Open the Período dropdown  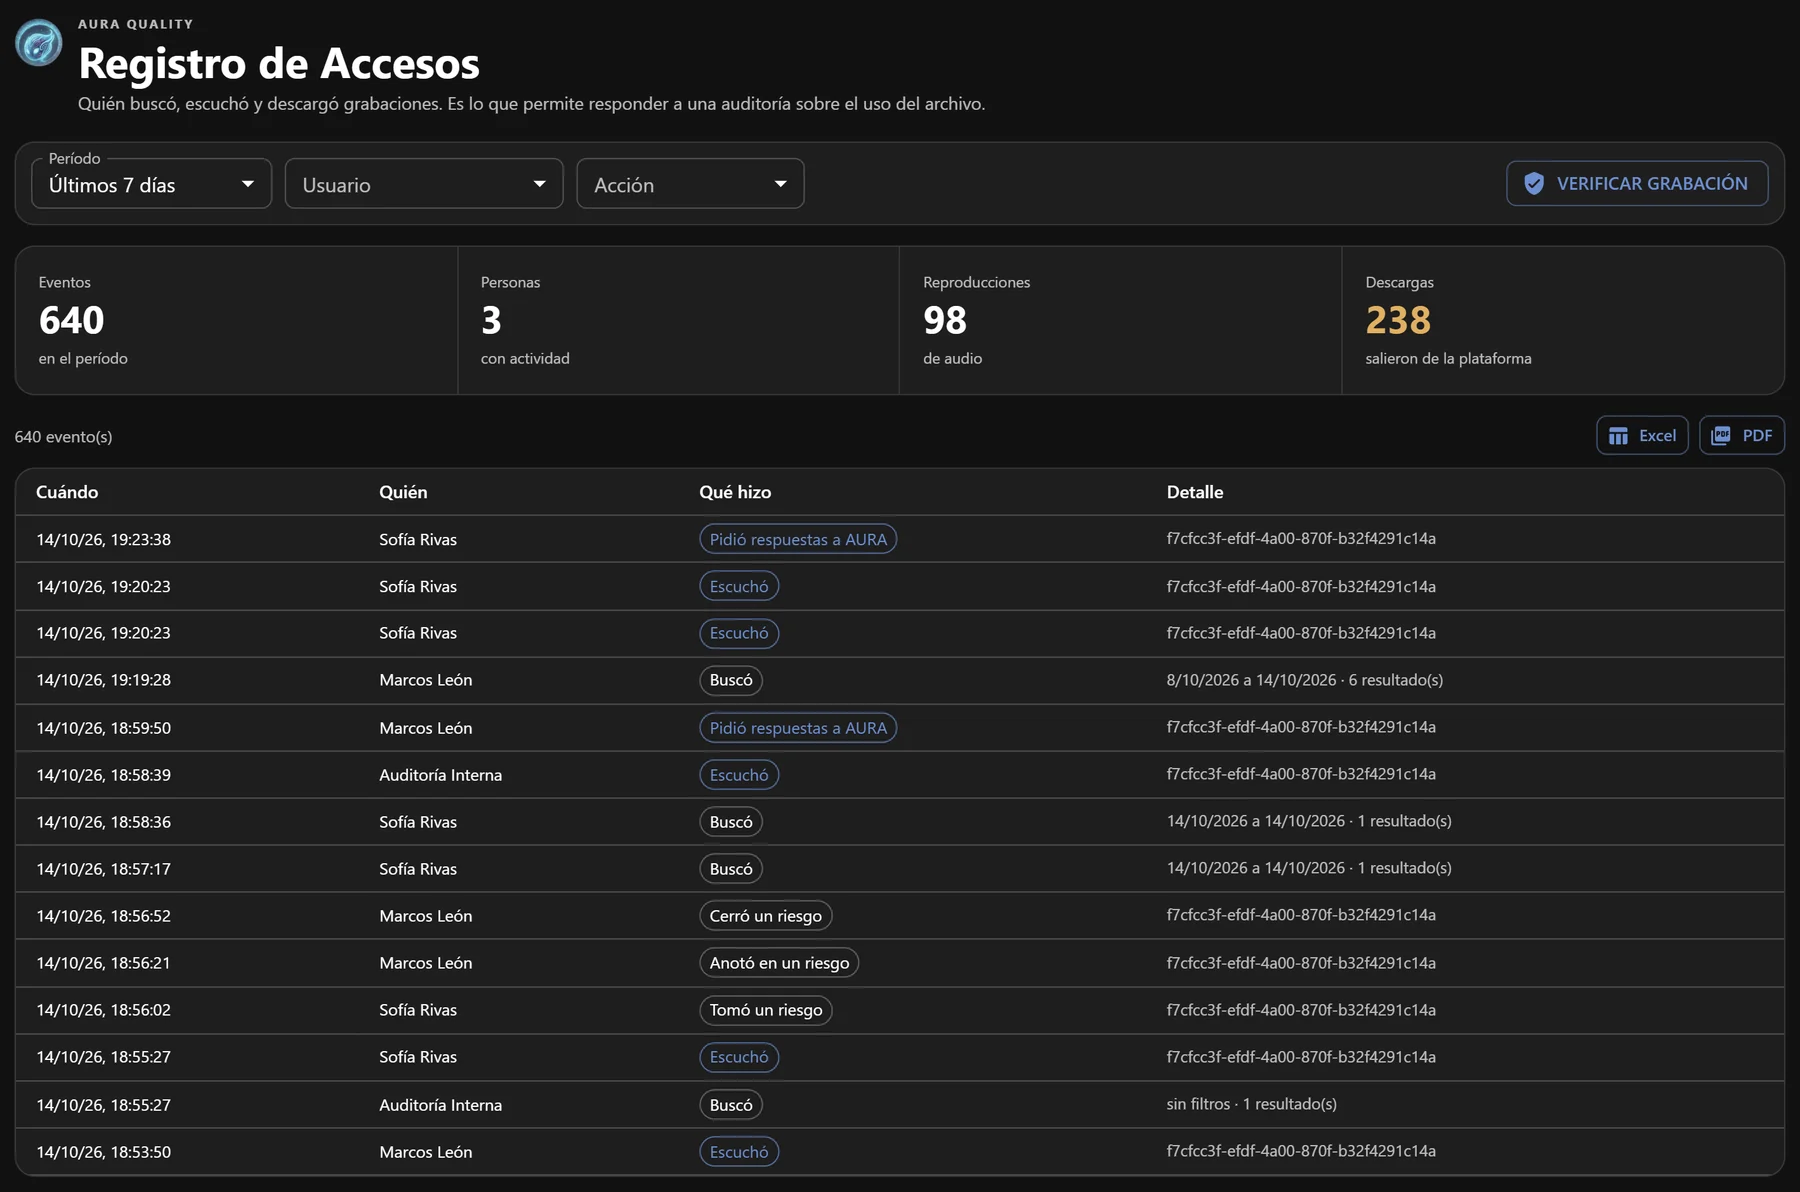point(152,184)
